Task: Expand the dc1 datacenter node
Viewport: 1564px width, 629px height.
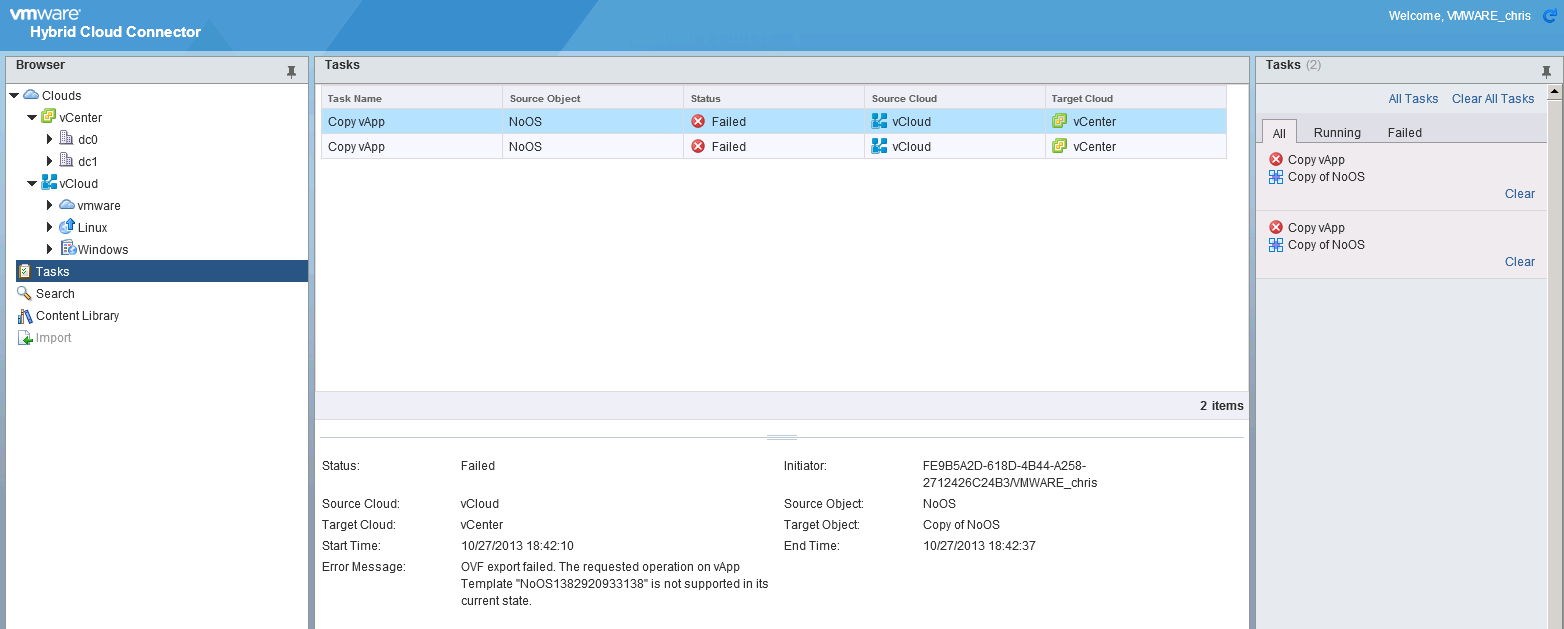Action: click(x=50, y=161)
